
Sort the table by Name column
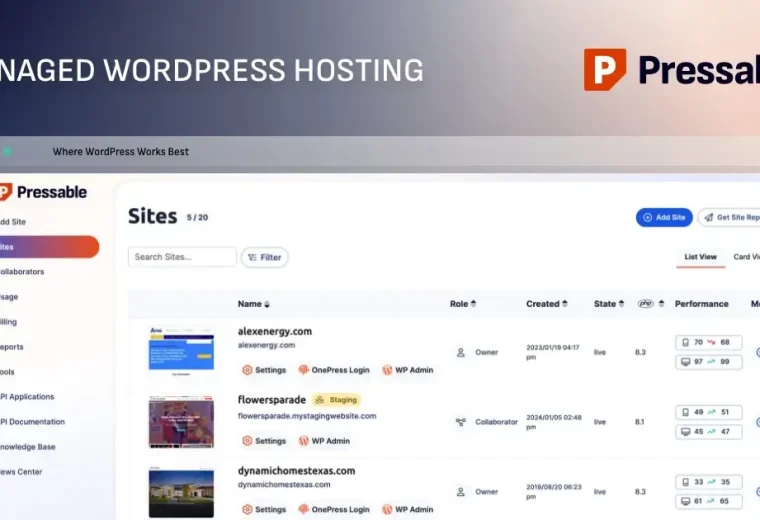[253, 304]
